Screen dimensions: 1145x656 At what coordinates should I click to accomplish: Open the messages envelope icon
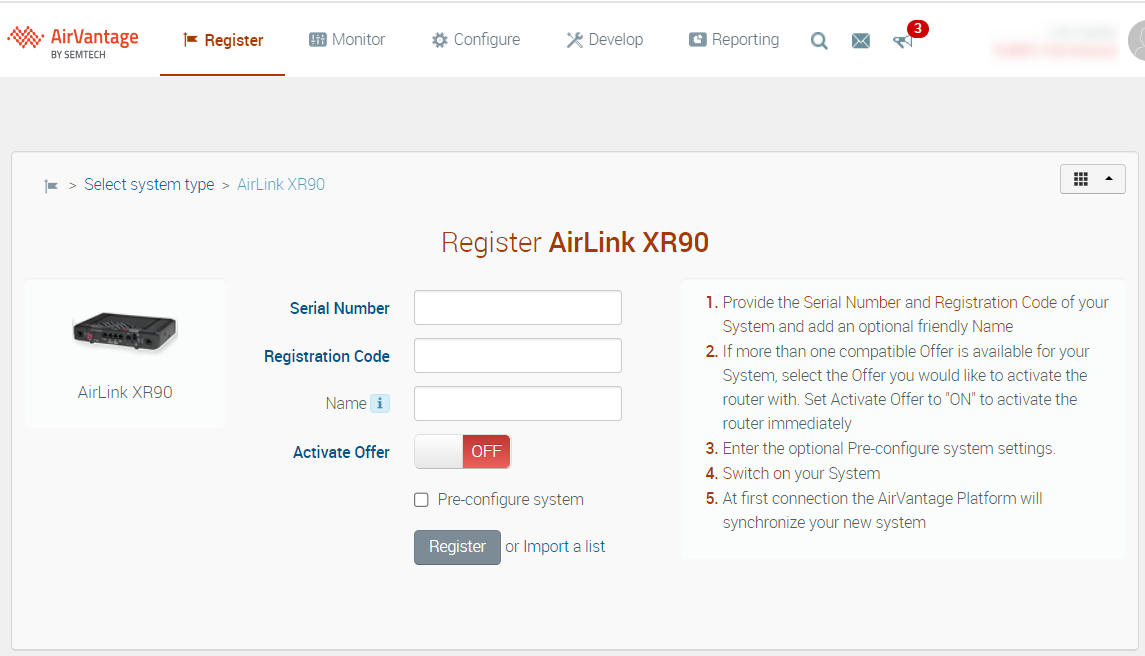(x=860, y=41)
